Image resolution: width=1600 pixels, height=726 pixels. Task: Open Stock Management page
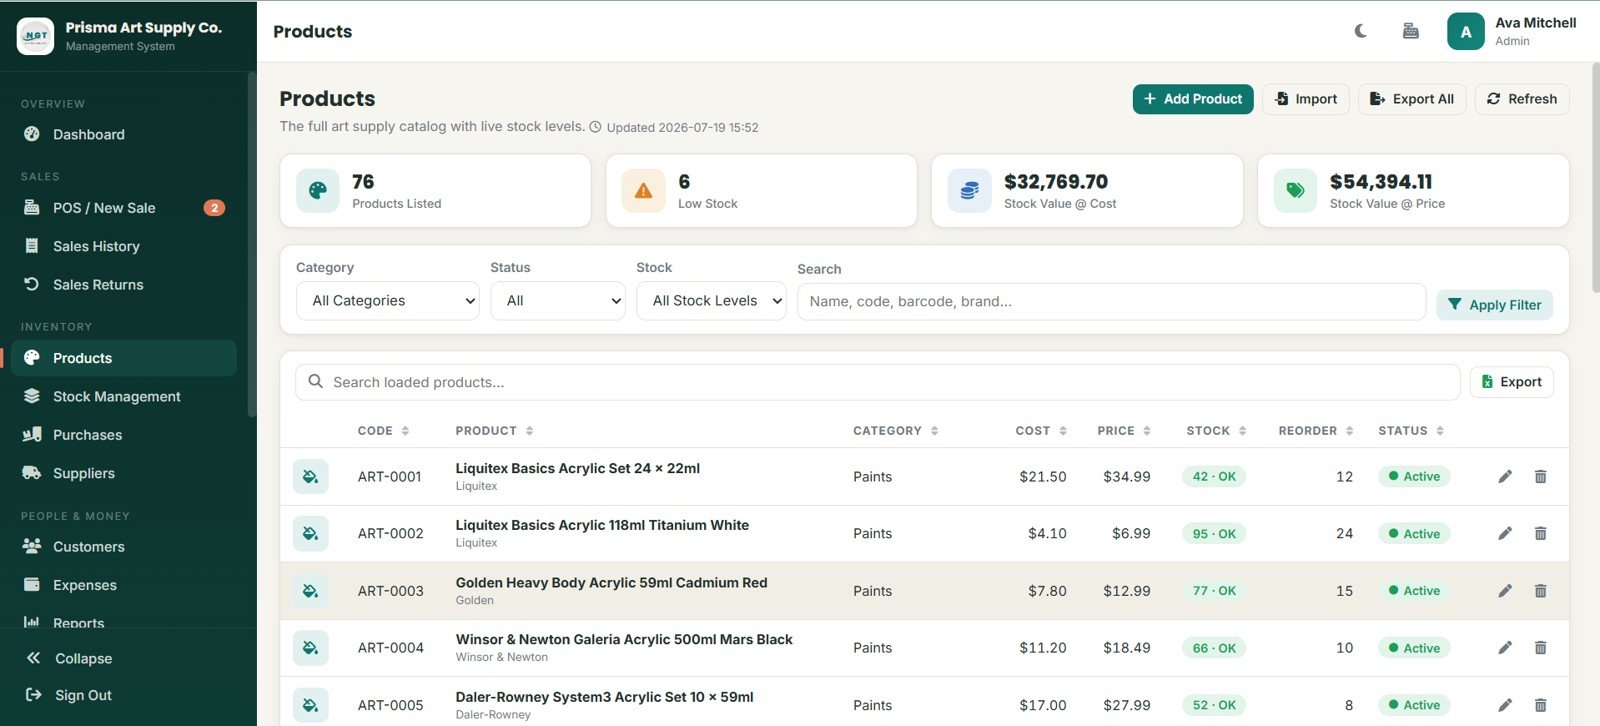pos(124,397)
